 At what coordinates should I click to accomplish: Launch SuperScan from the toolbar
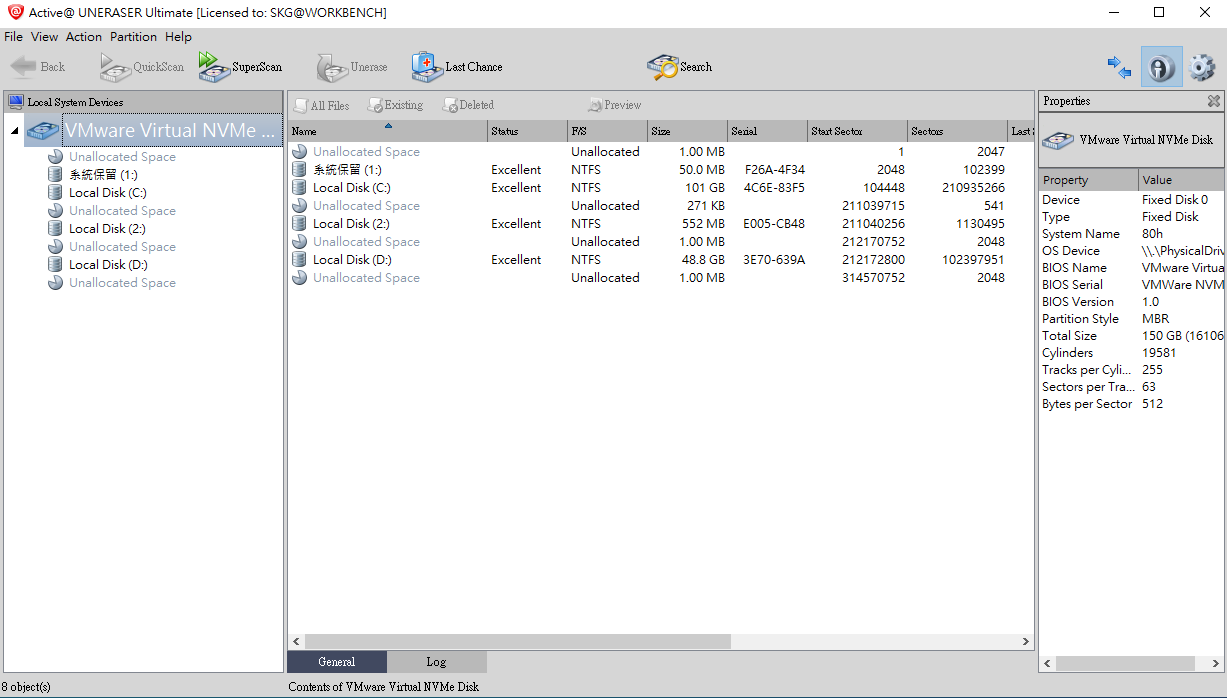(x=240, y=67)
